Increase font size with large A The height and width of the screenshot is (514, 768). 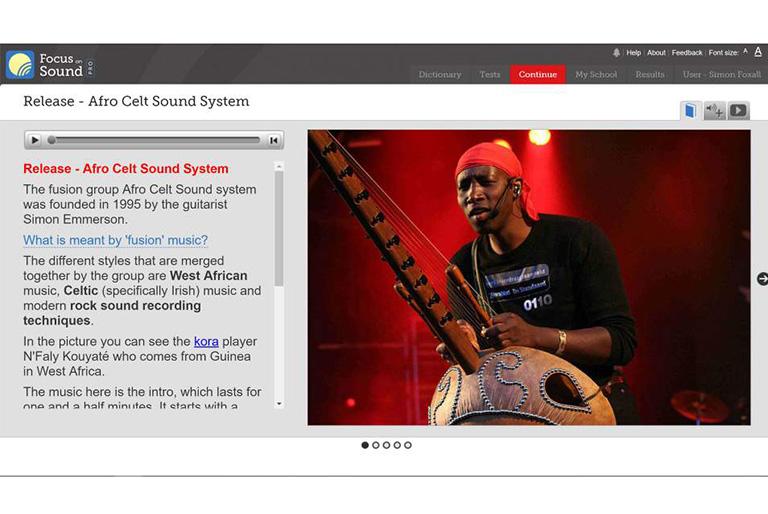(758, 51)
